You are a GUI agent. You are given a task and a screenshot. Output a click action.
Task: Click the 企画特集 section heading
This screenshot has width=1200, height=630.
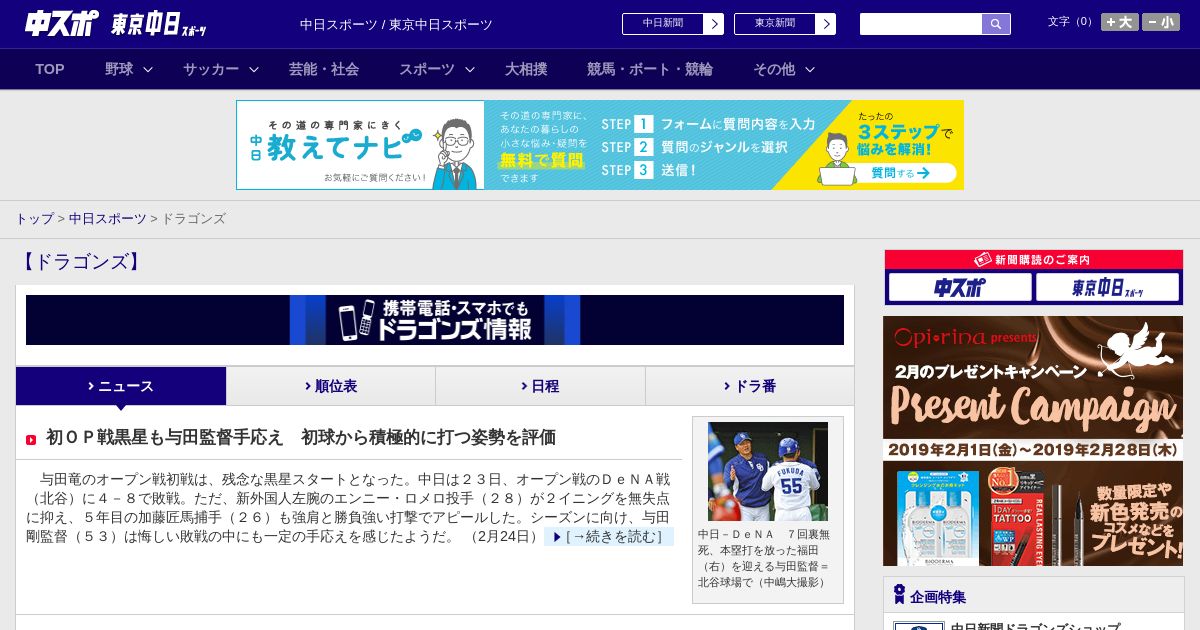tap(938, 597)
